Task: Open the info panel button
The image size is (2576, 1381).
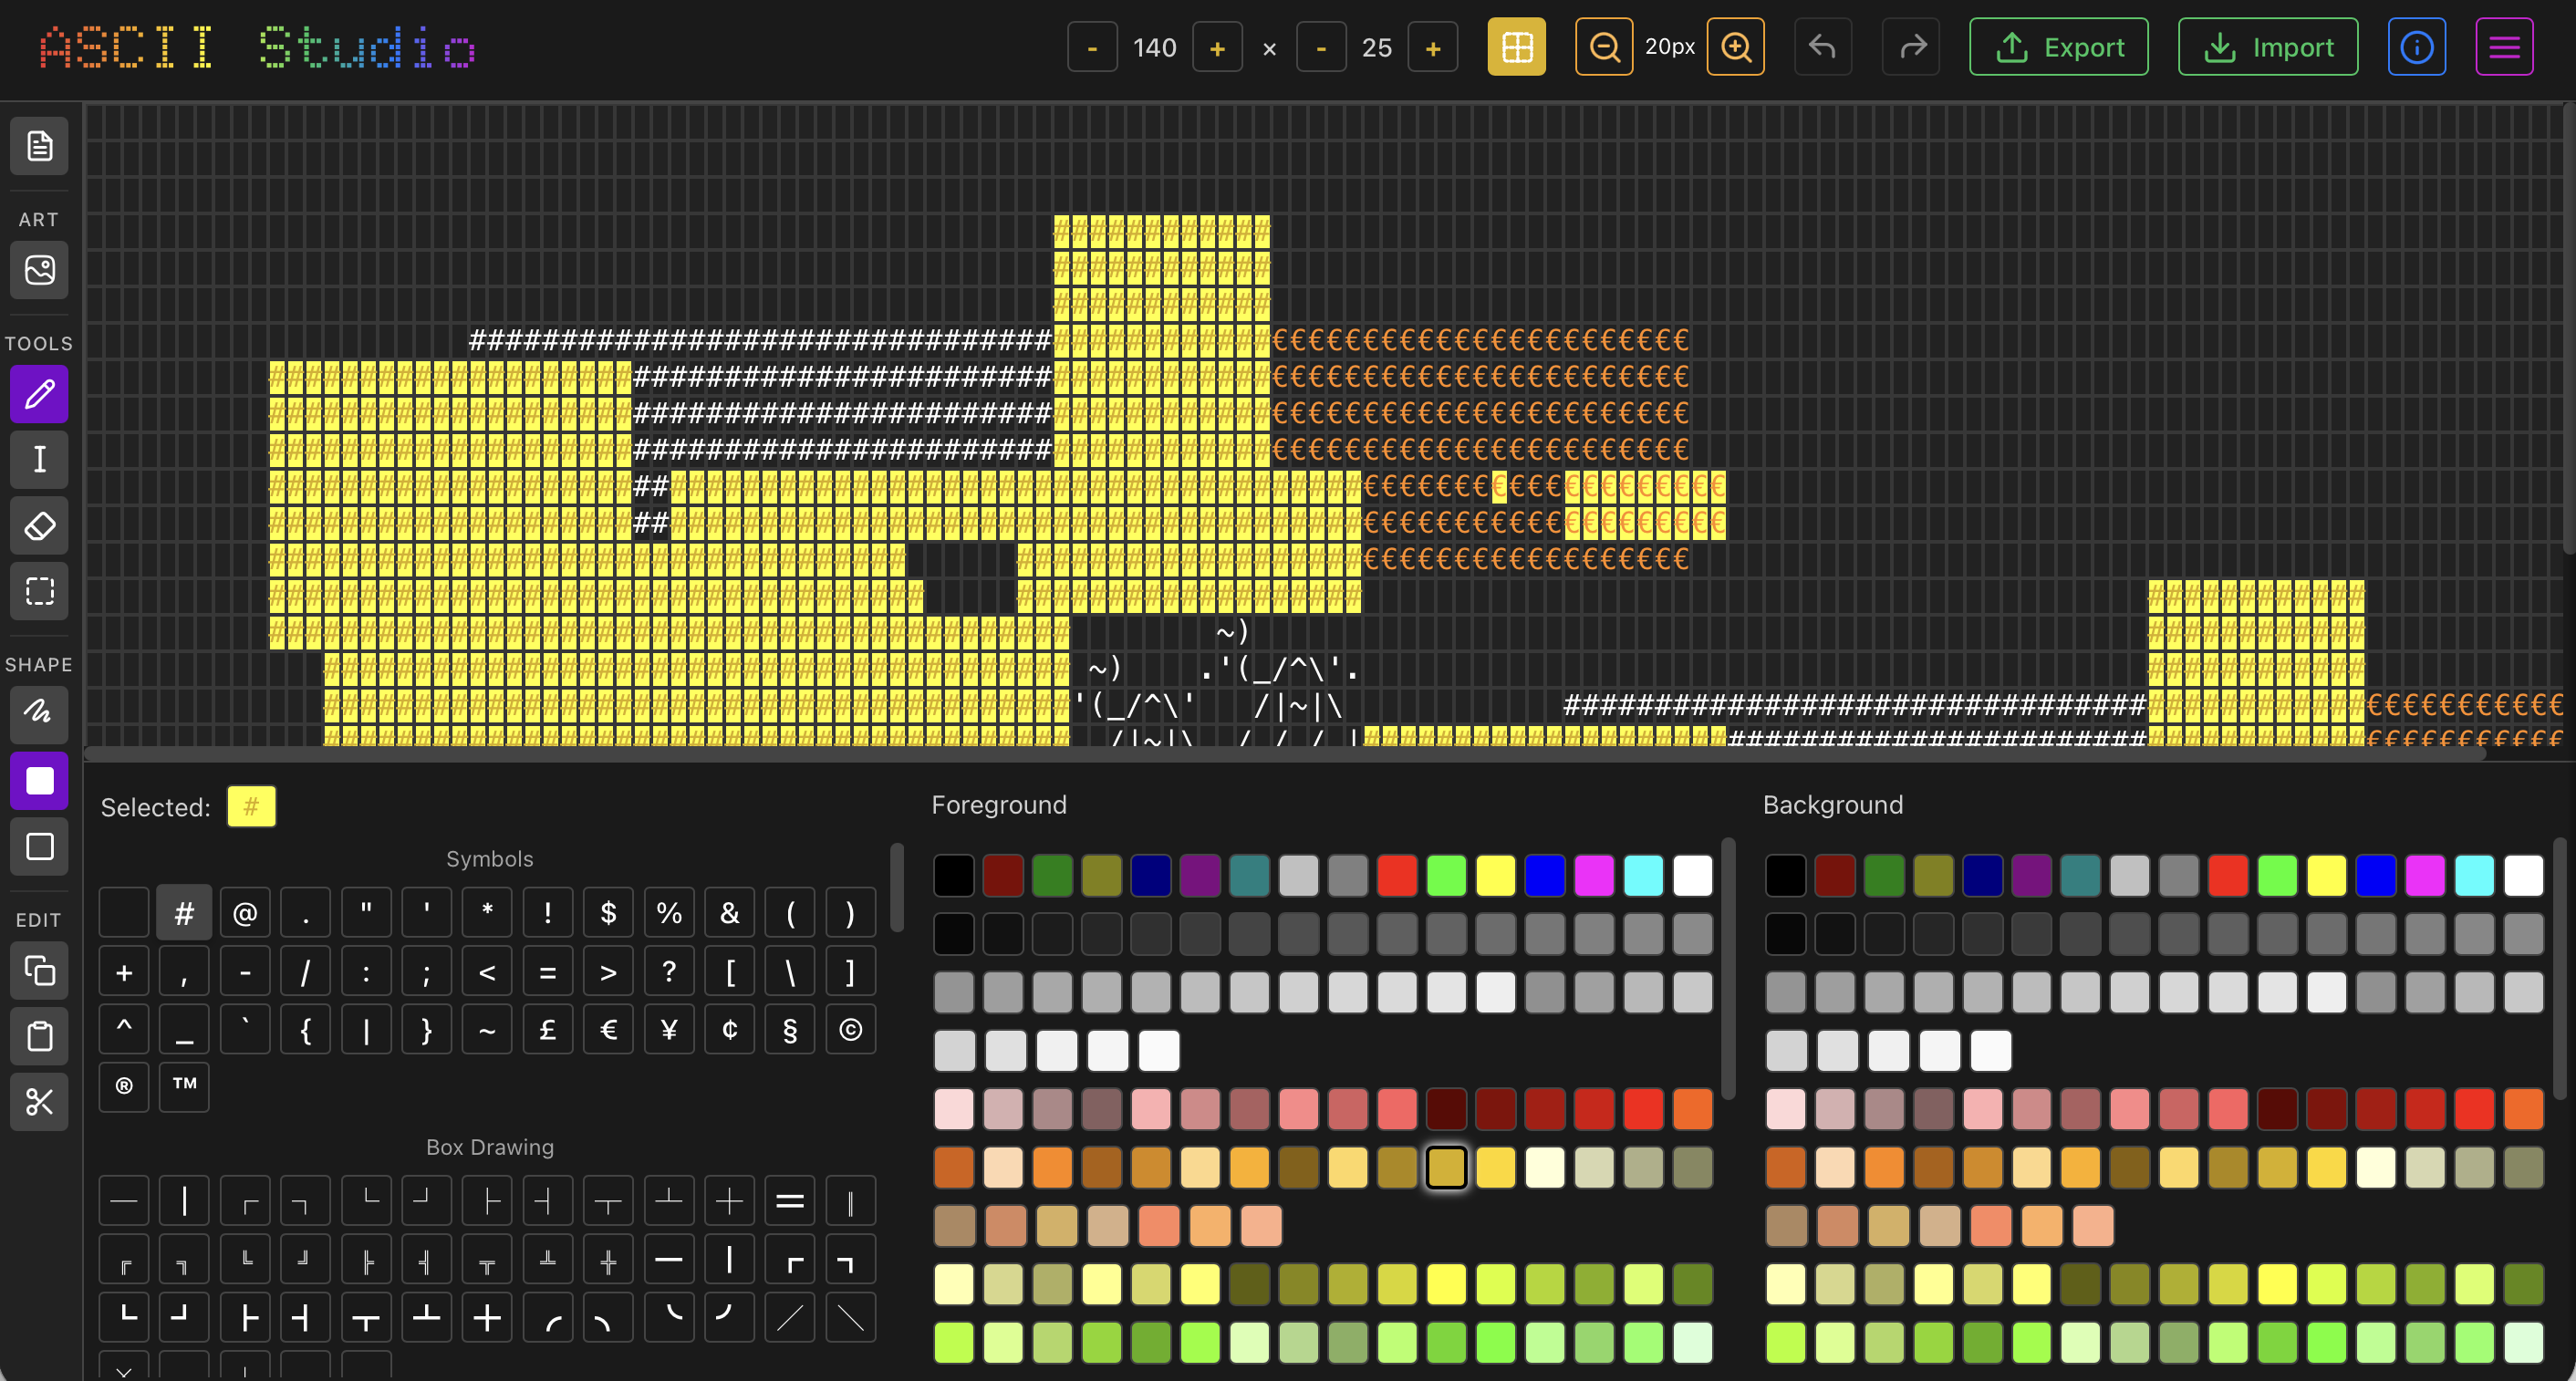Action: [2416, 47]
